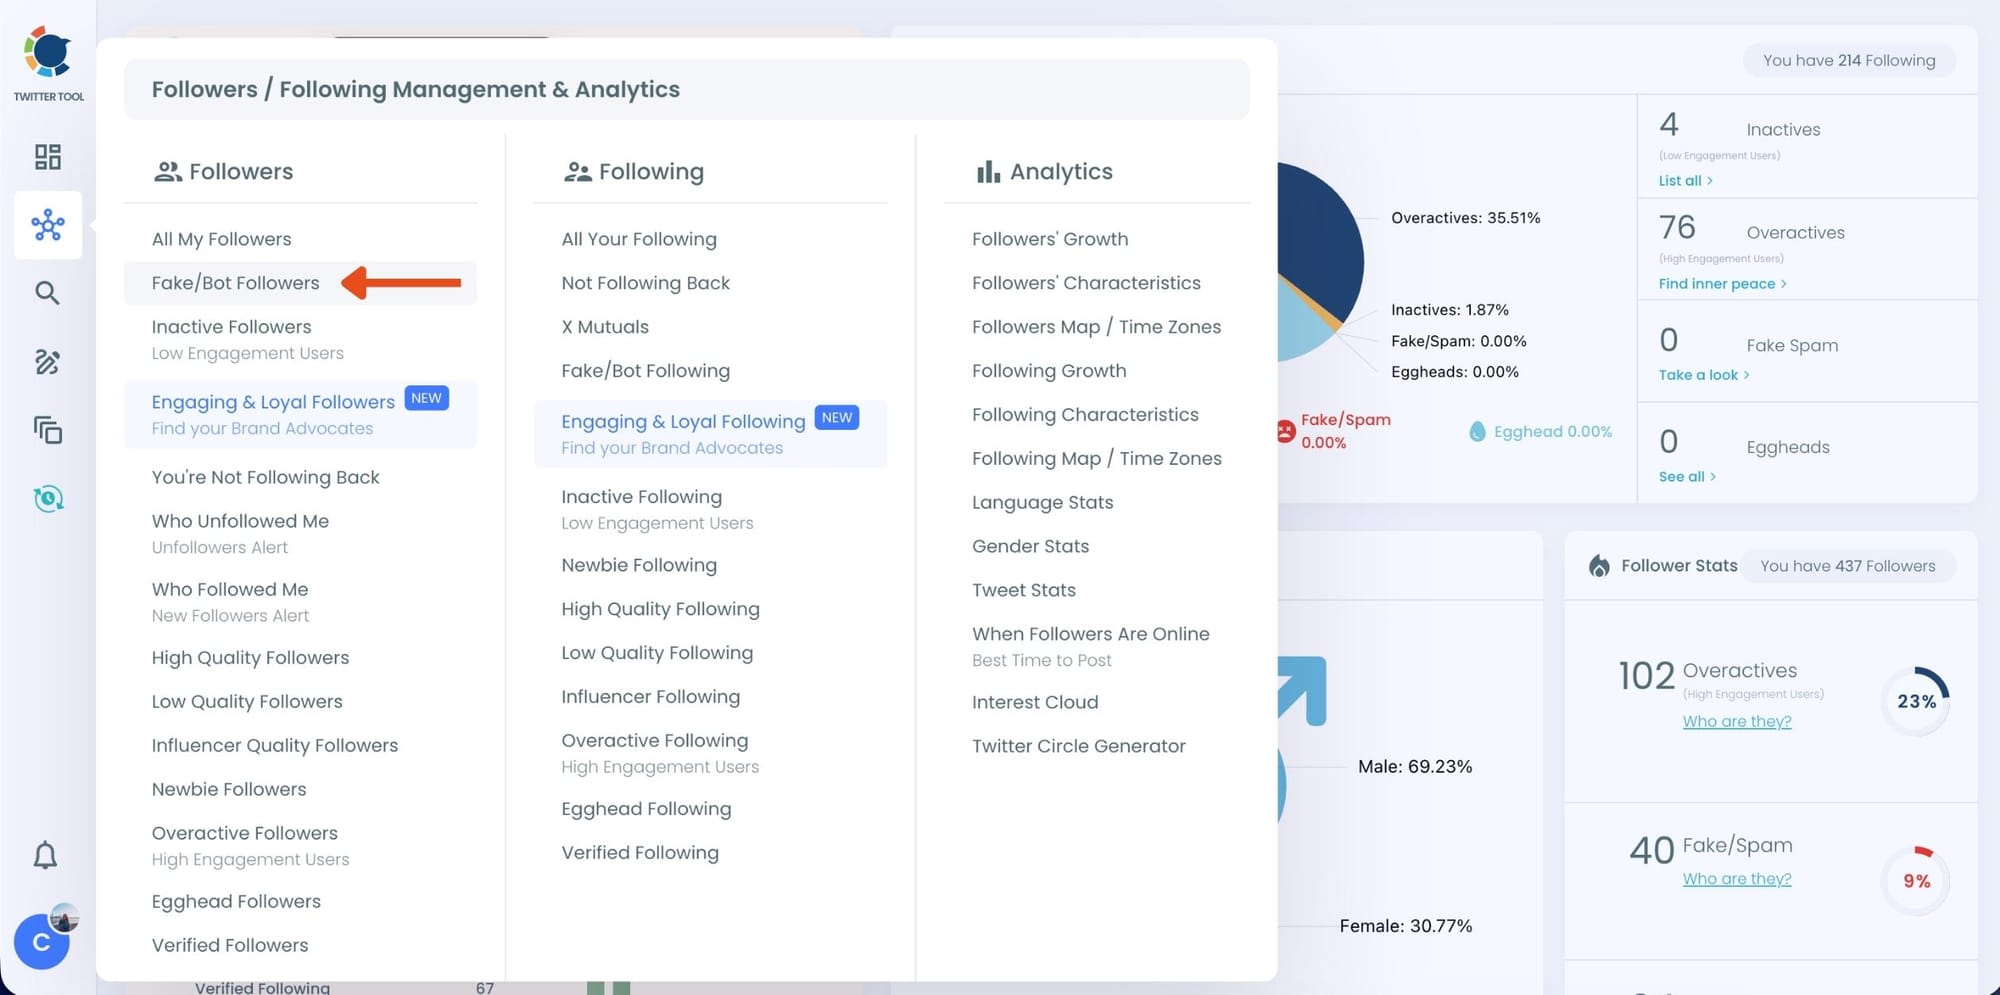Select Low Quality Followers
Viewport: 2000px width, 995px height.
click(x=247, y=702)
